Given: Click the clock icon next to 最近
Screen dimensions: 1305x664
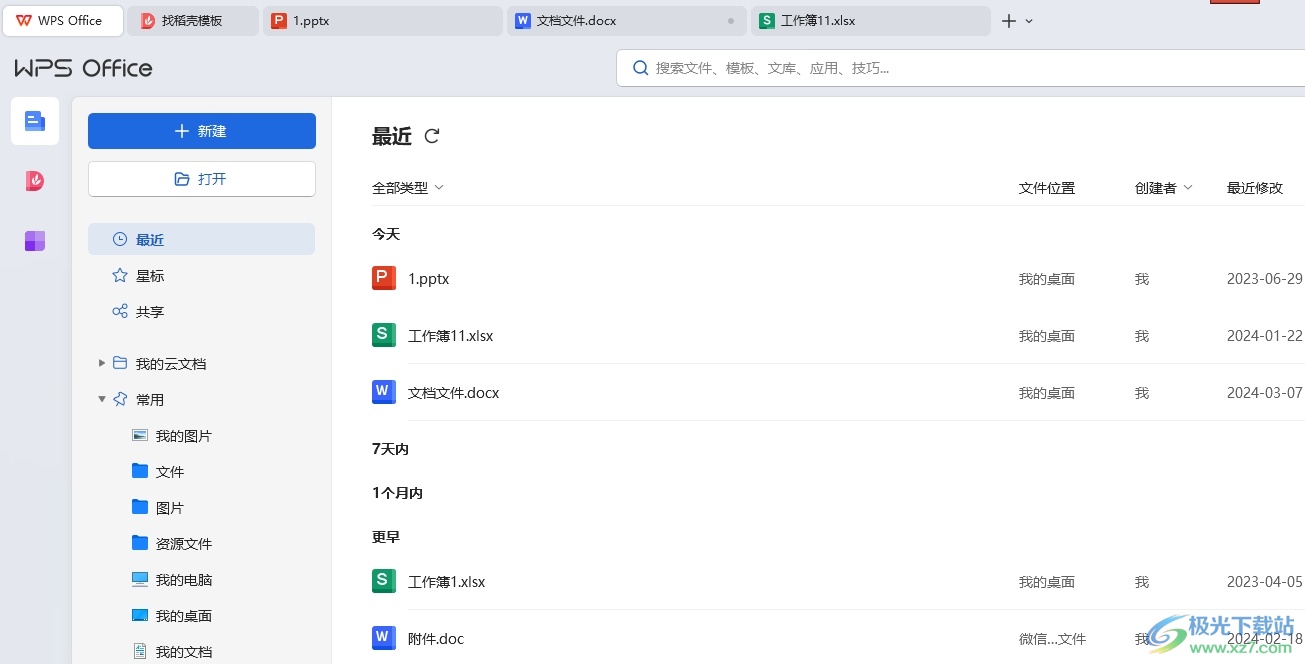Looking at the screenshot, I should 120,239.
